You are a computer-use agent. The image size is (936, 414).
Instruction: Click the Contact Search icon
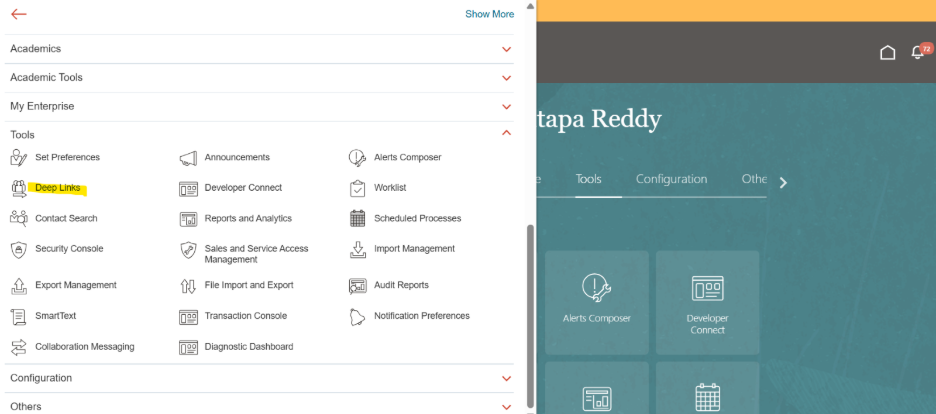click(x=19, y=218)
